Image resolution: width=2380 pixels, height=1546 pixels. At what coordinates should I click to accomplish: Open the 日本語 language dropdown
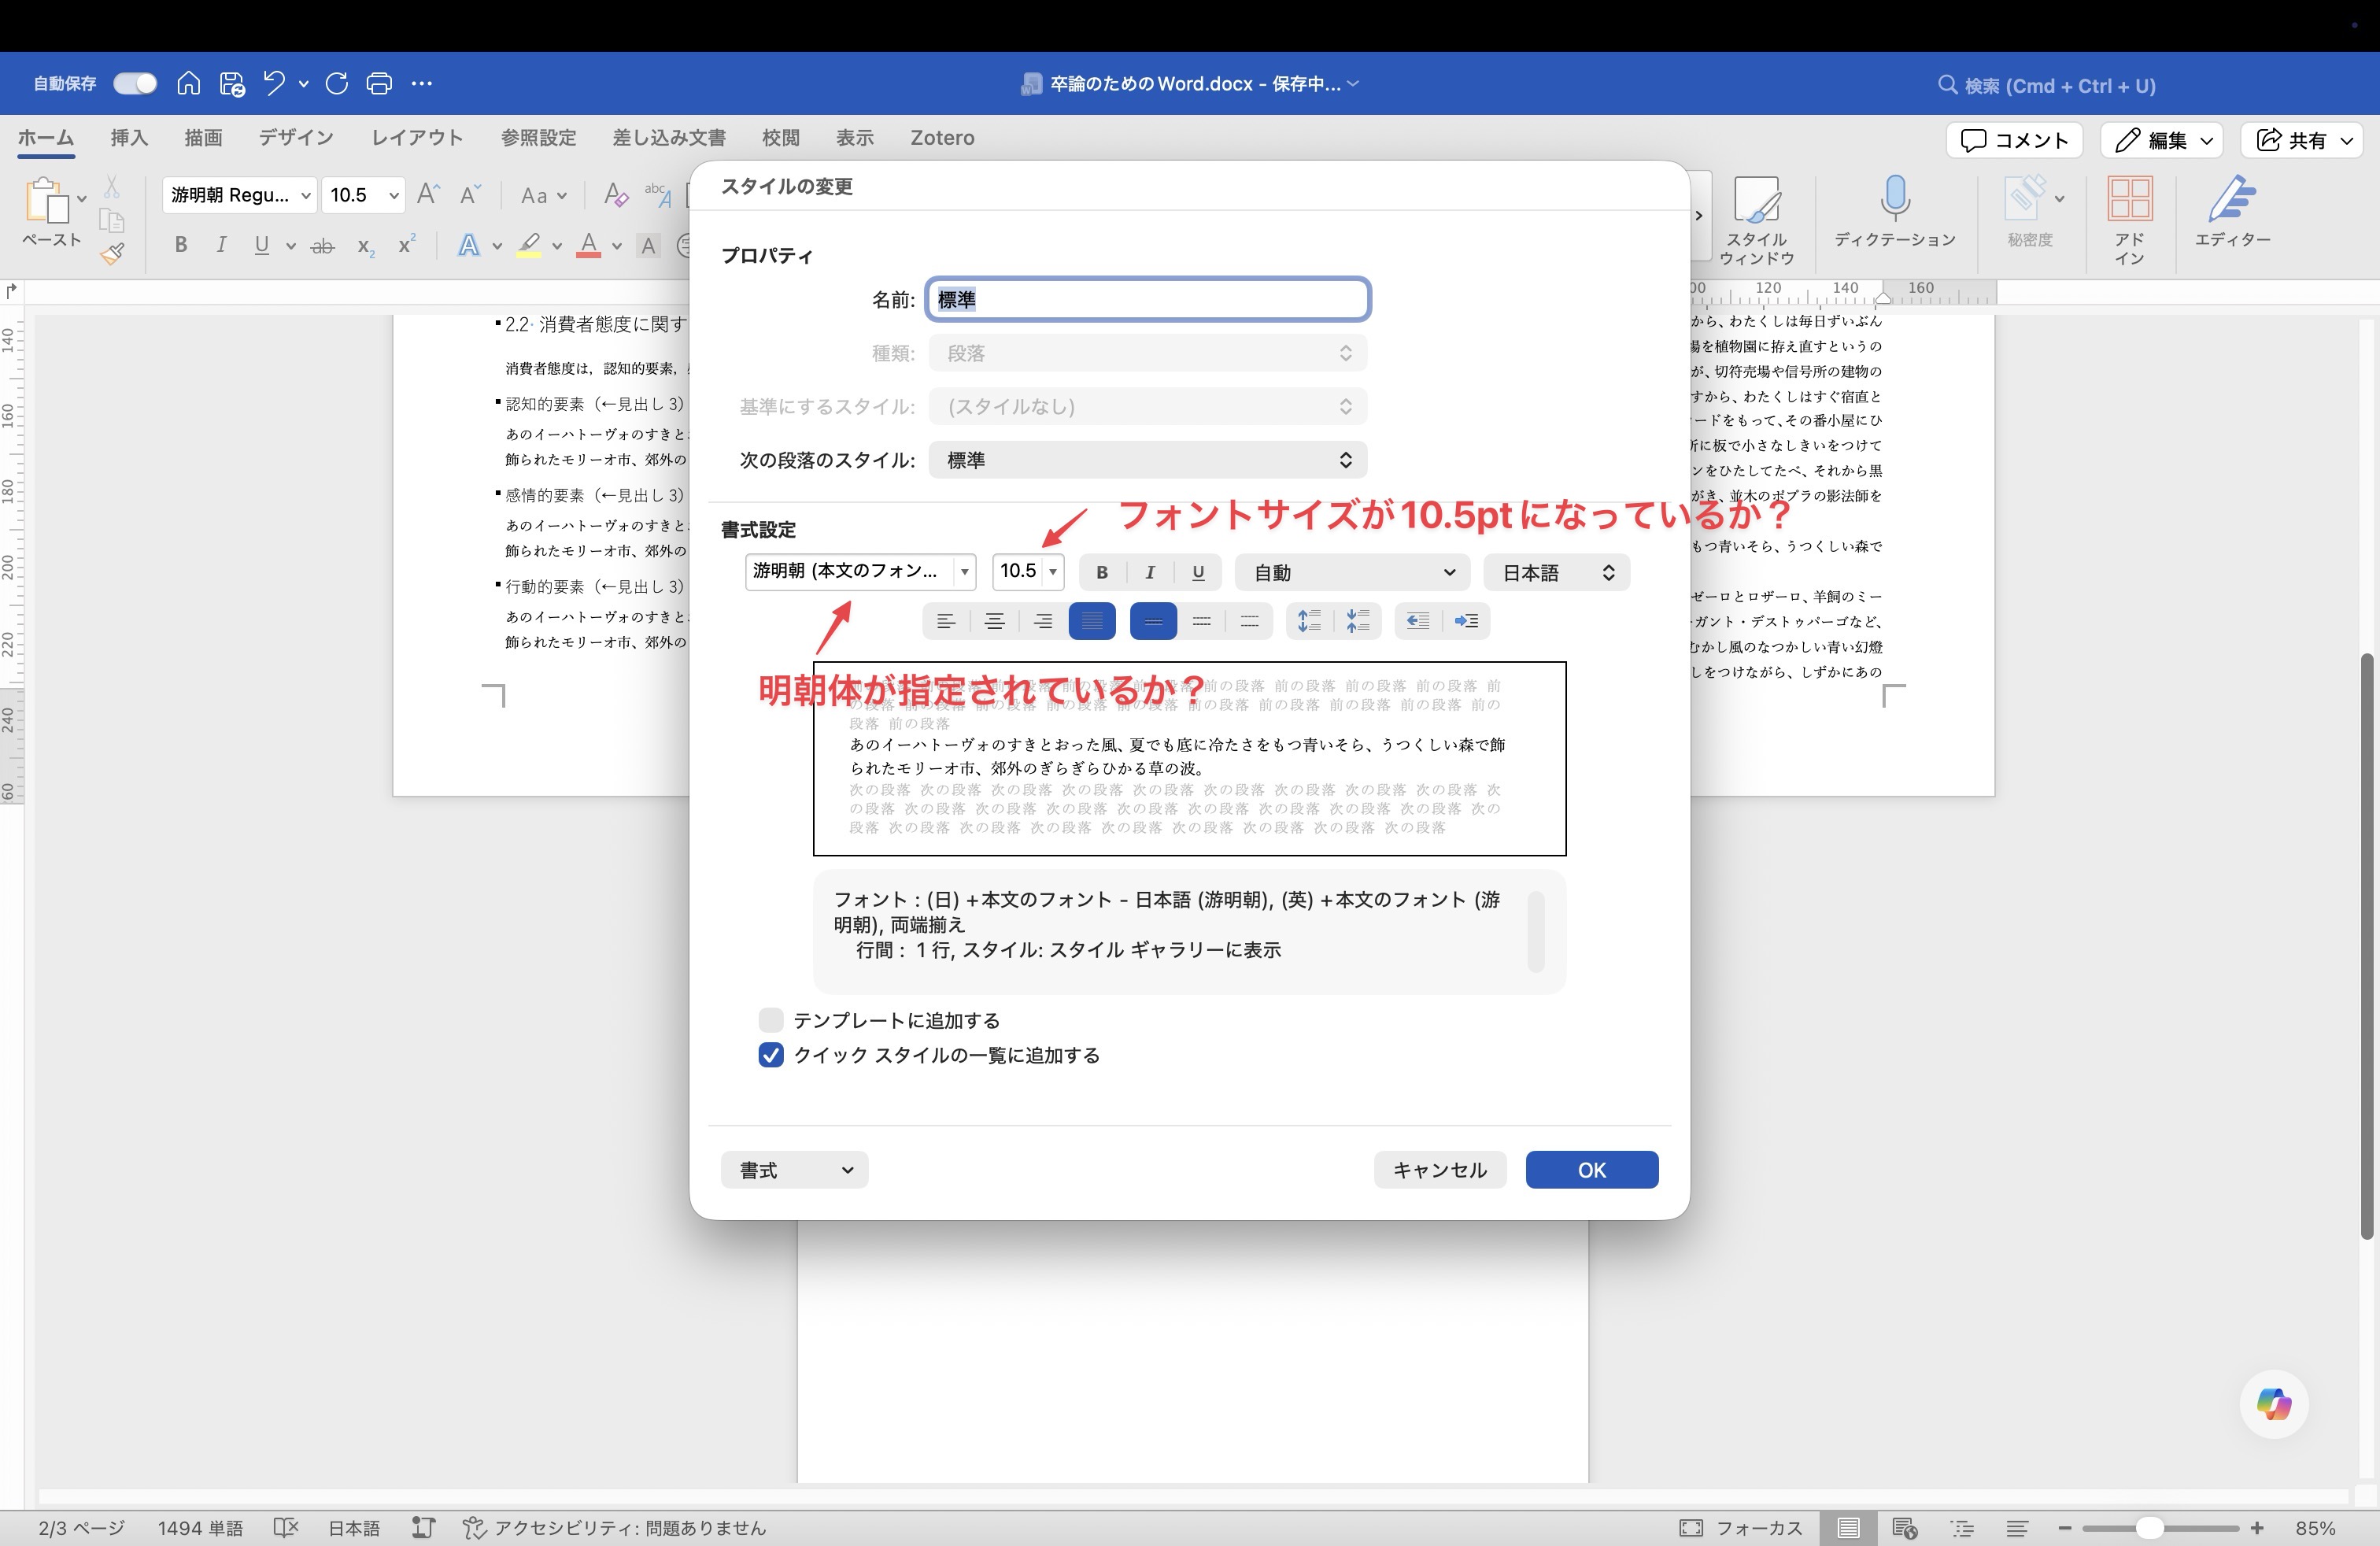click(x=1556, y=572)
